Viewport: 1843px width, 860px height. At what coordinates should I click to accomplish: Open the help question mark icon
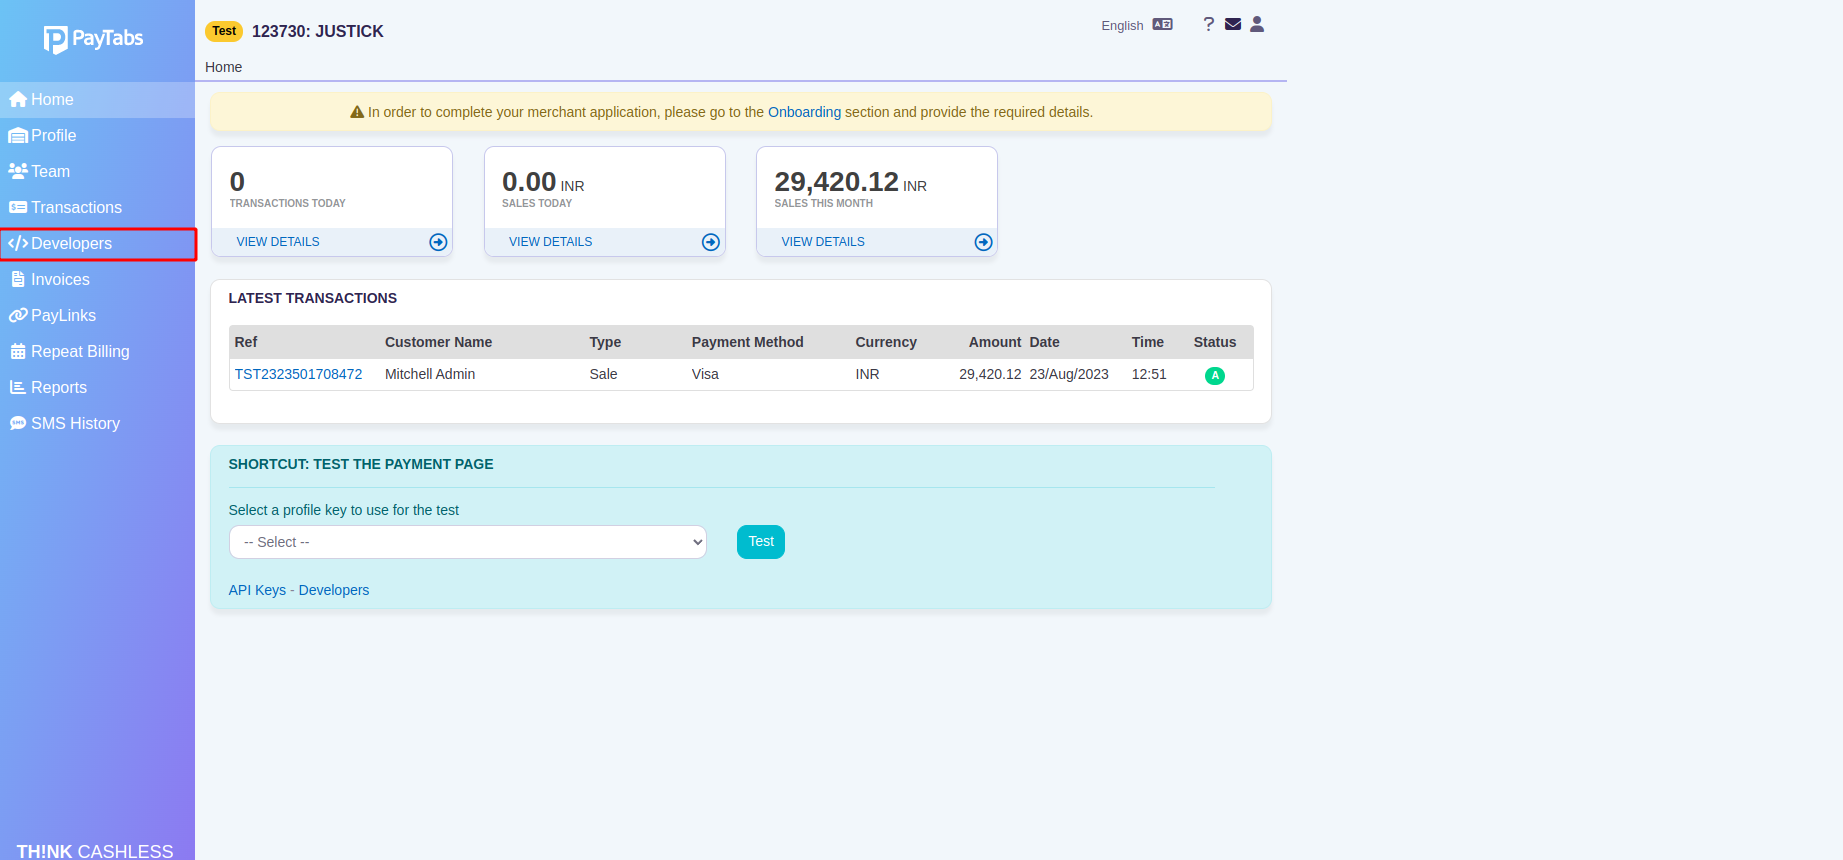click(x=1209, y=24)
